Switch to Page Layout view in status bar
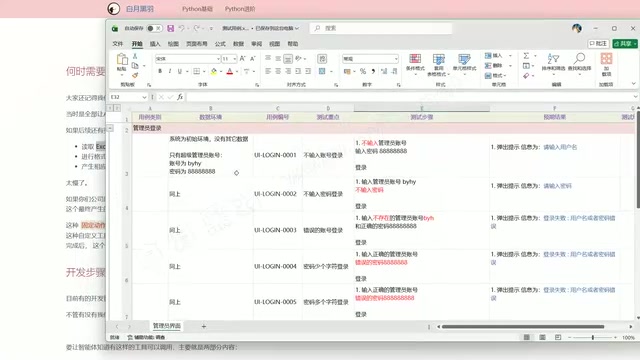This screenshot has width=640, height=360. 542,338
